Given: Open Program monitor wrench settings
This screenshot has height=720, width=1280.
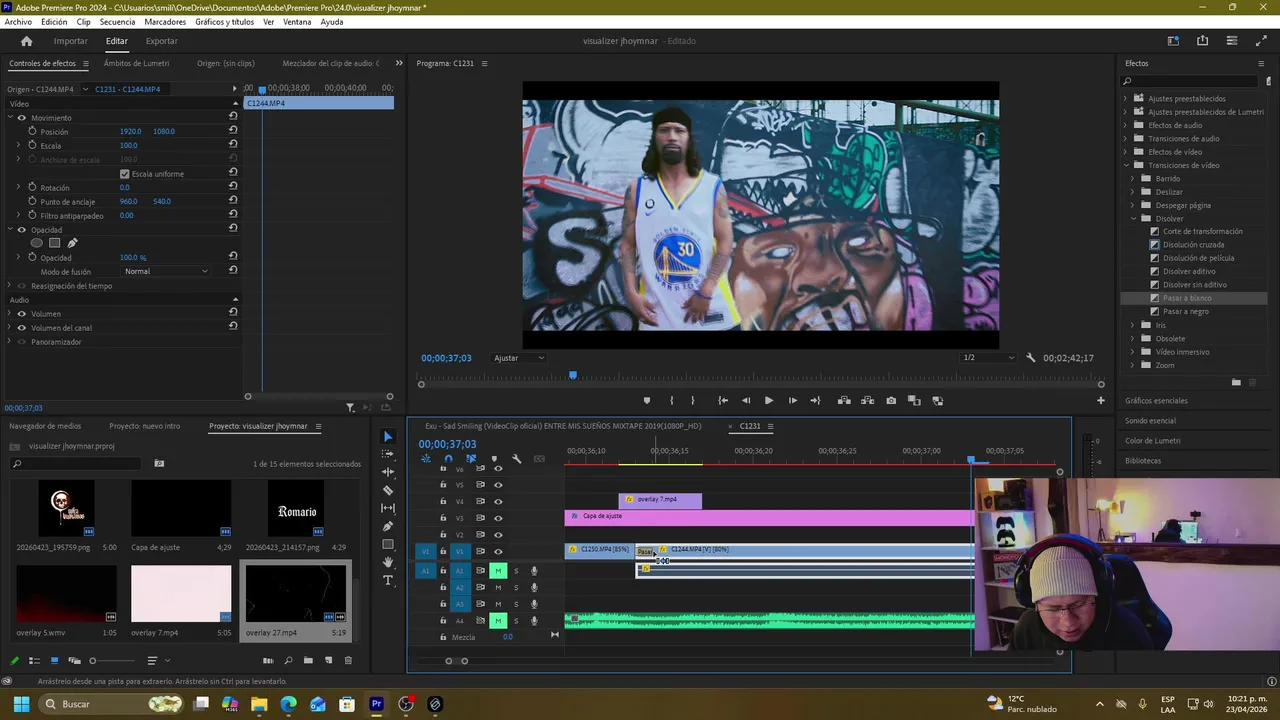Looking at the screenshot, I should point(1031,358).
